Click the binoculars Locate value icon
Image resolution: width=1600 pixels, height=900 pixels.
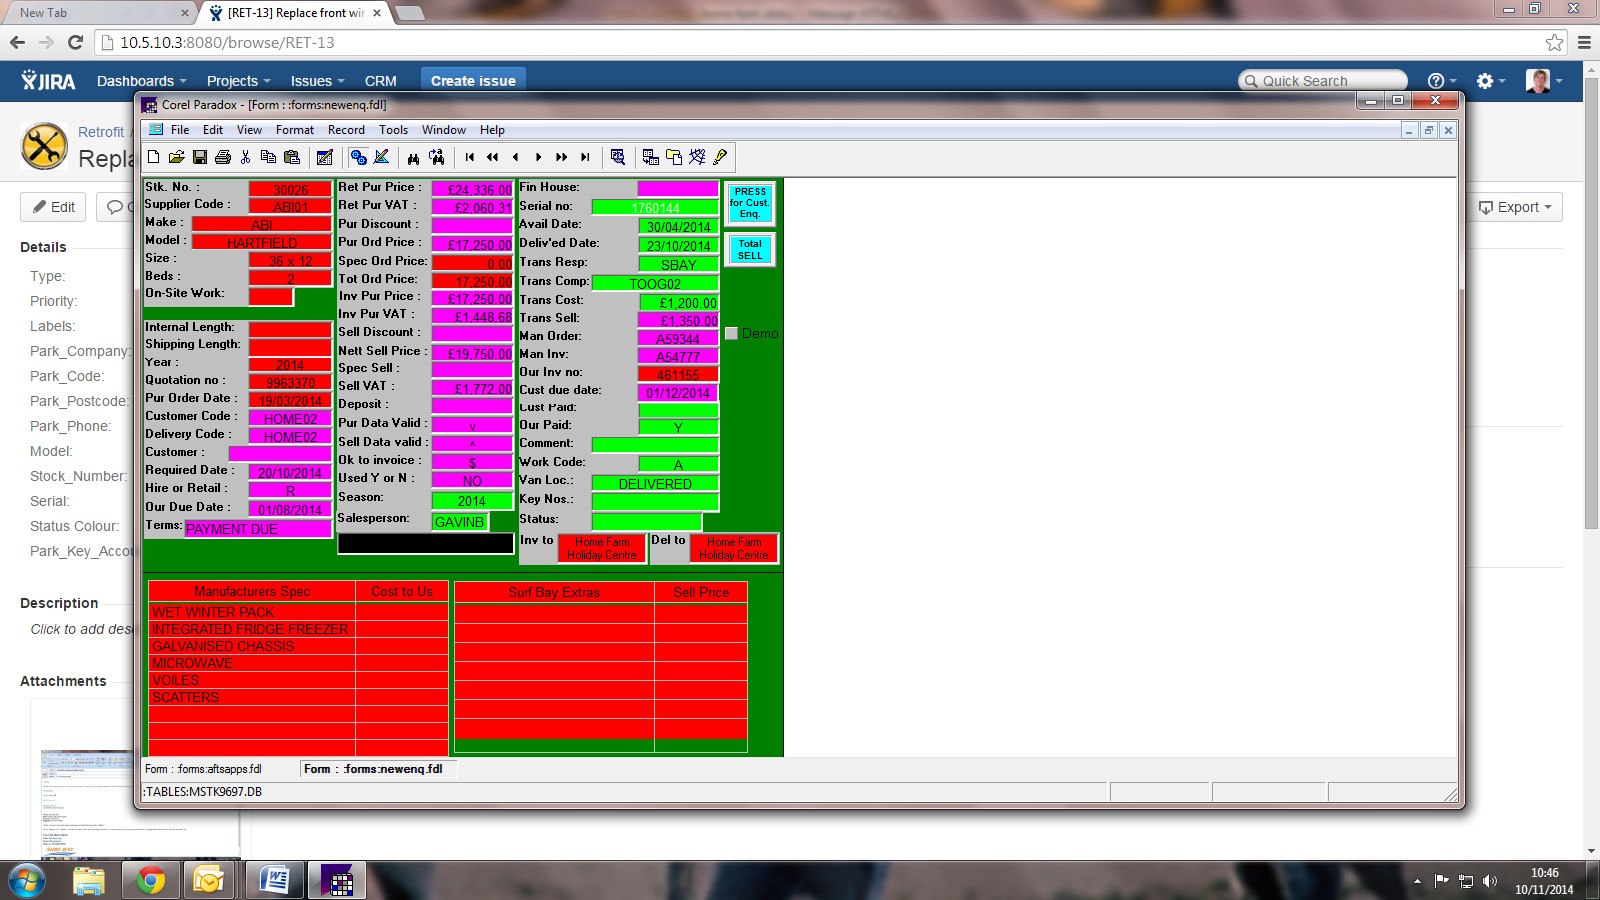point(413,157)
